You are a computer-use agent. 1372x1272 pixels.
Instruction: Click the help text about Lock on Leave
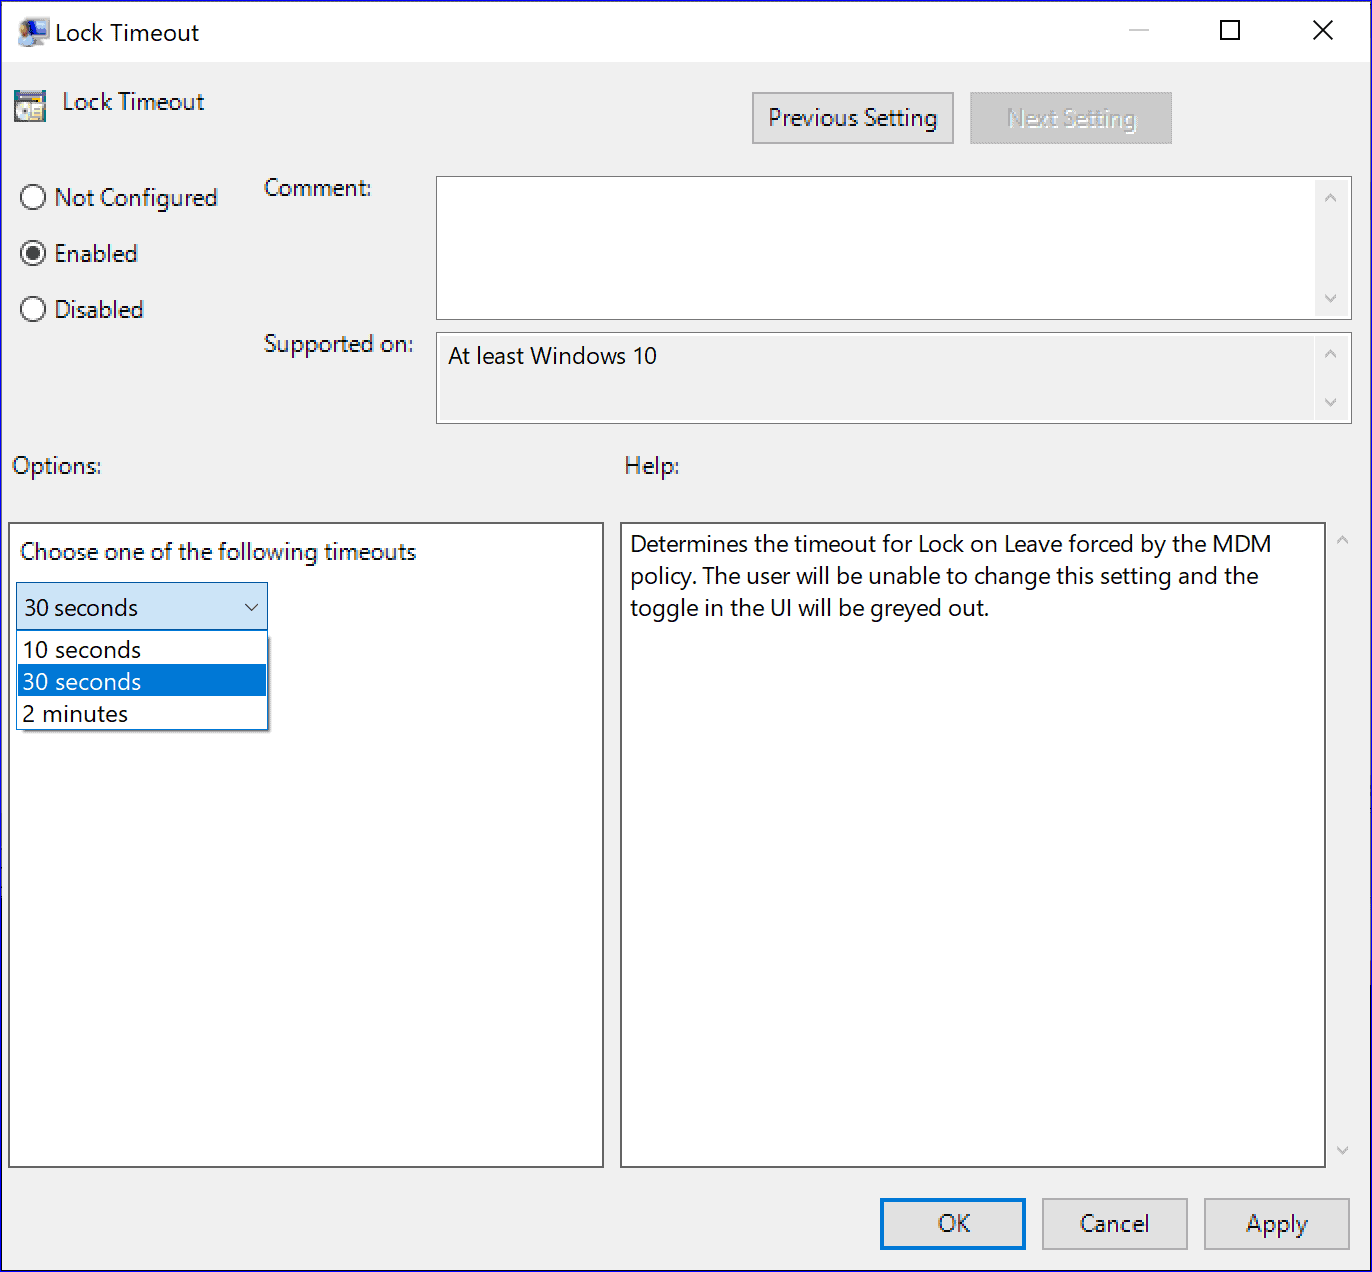coord(950,576)
